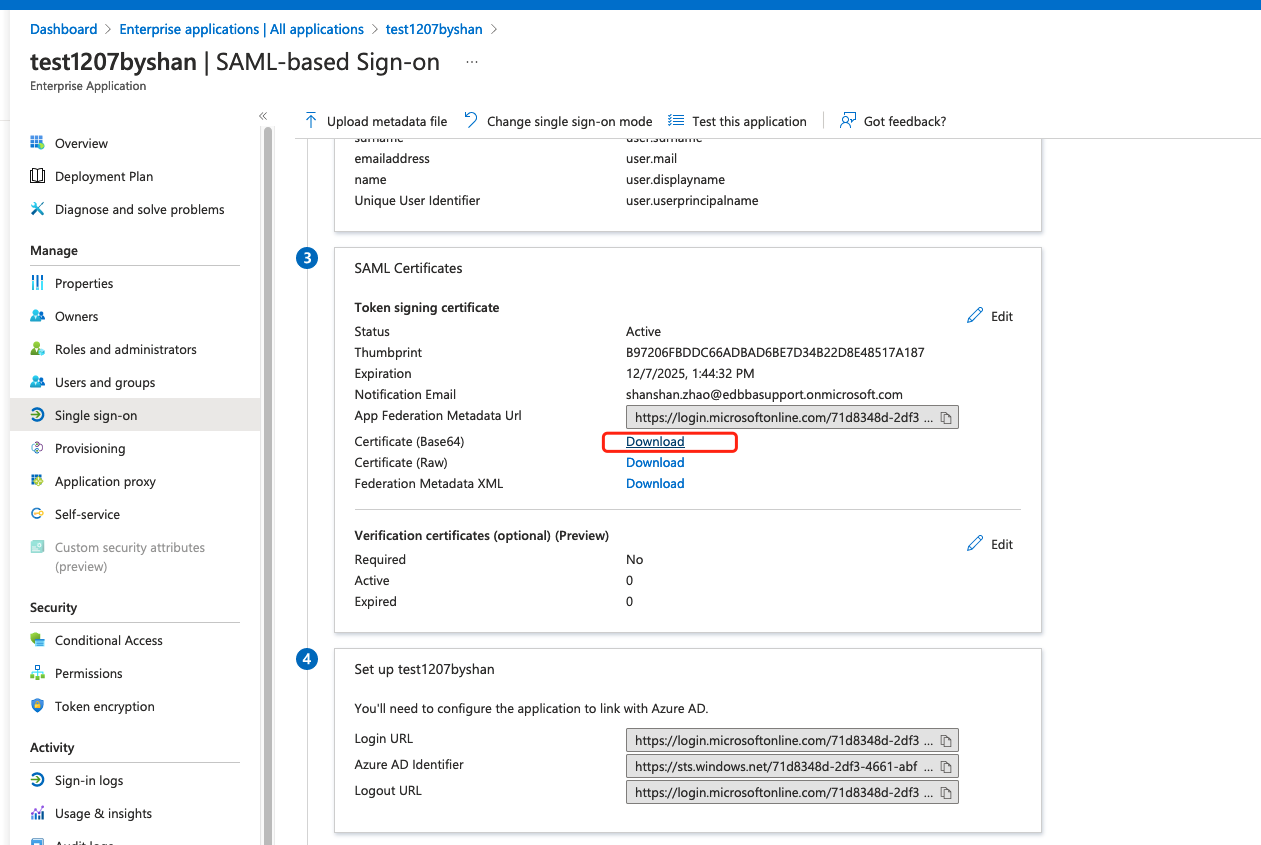1261x845 pixels.
Task: Click the Users and groups icon
Action: coord(37,382)
